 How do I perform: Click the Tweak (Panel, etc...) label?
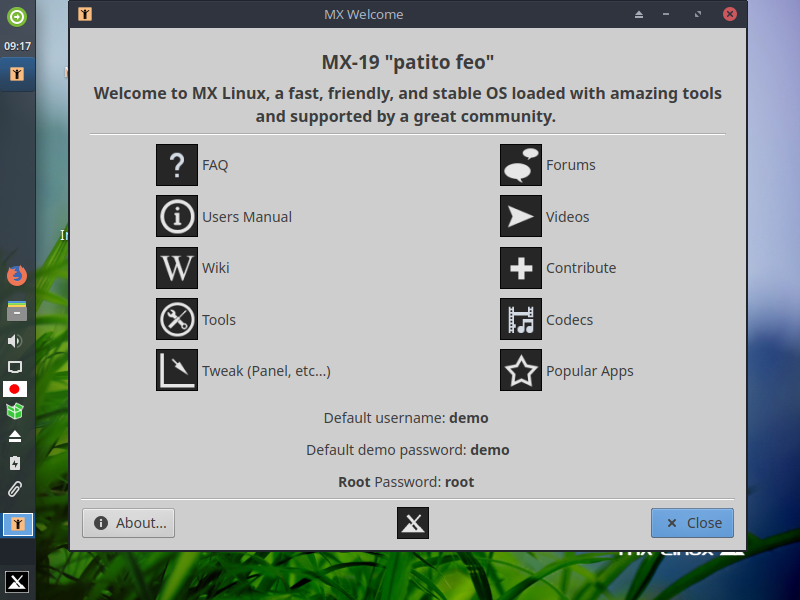coord(266,371)
